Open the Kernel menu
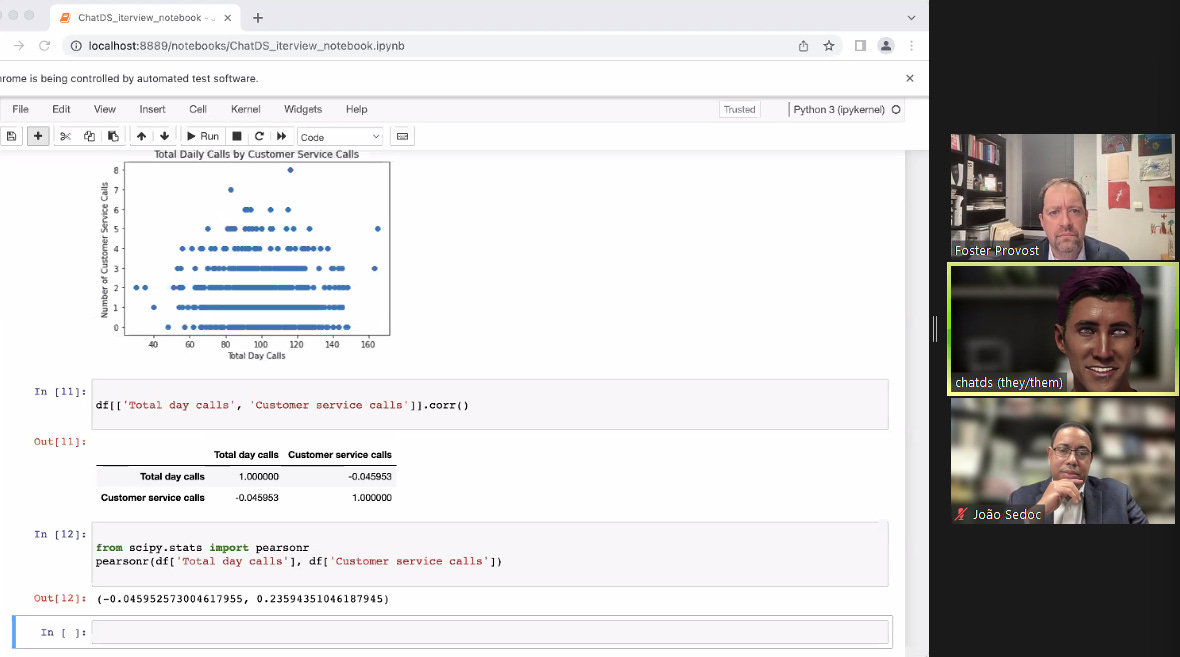The height and width of the screenshot is (657, 1180). click(x=245, y=109)
